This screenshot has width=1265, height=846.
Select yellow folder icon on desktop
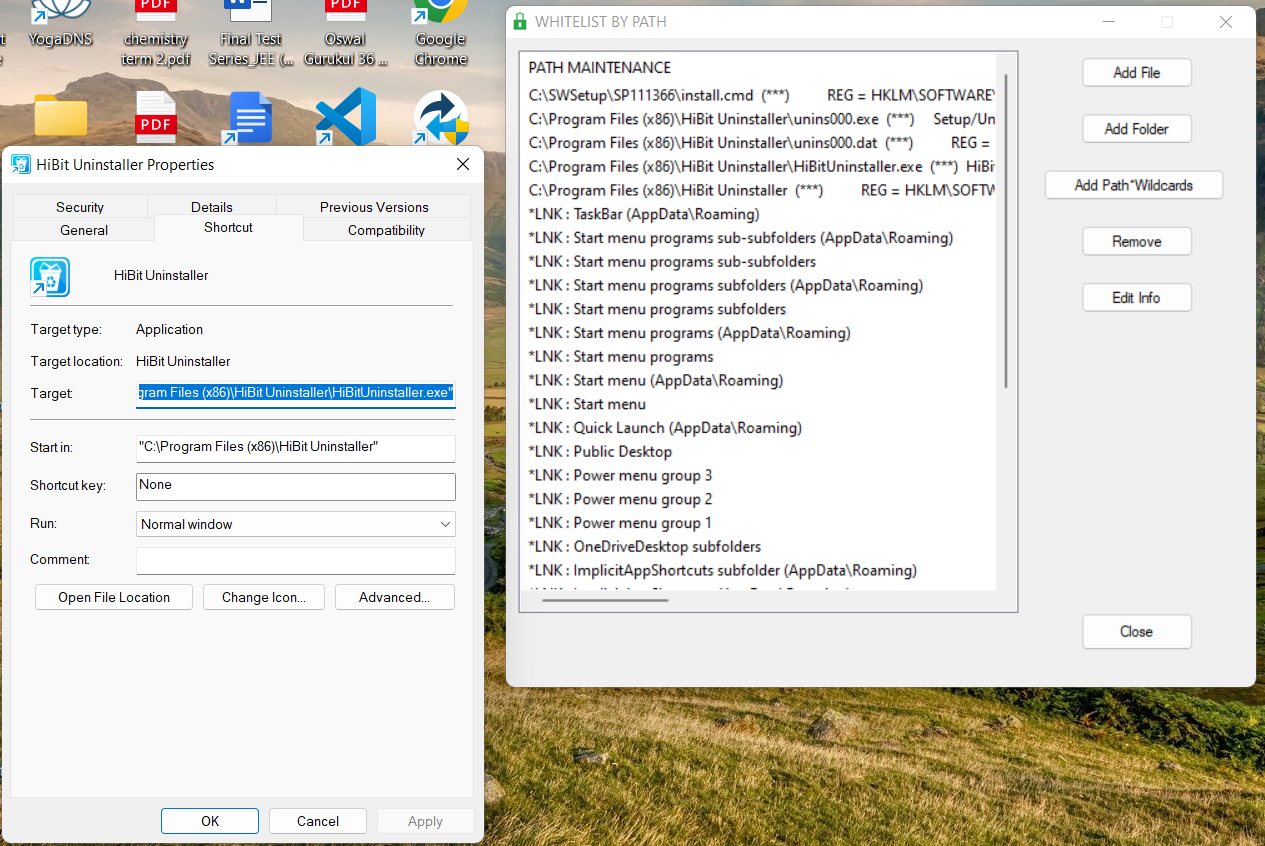61,115
